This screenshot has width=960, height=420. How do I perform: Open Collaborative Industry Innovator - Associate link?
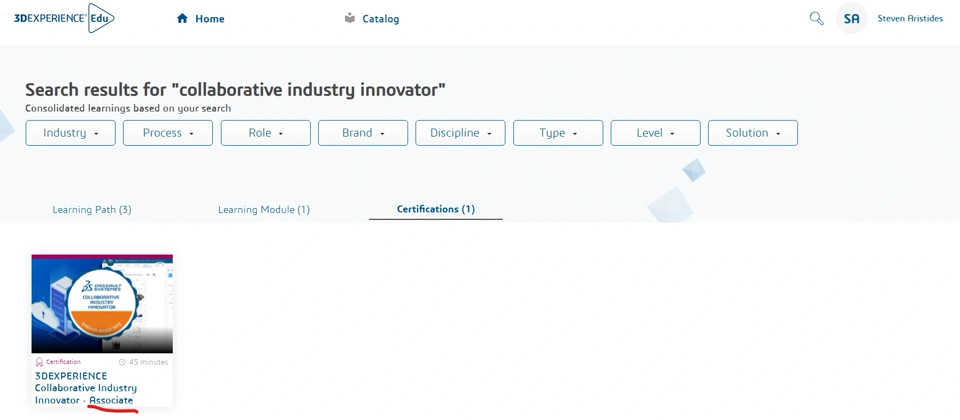tap(85, 388)
